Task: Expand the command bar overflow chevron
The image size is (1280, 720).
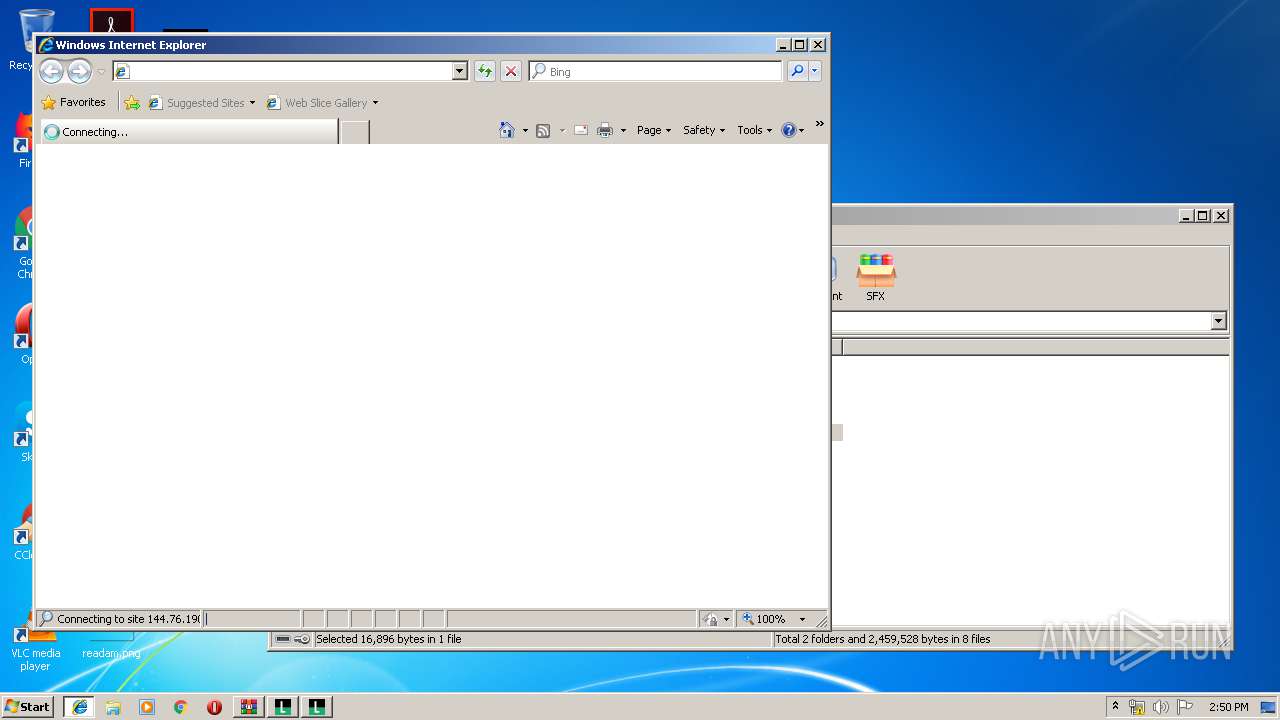Action: click(x=819, y=124)
